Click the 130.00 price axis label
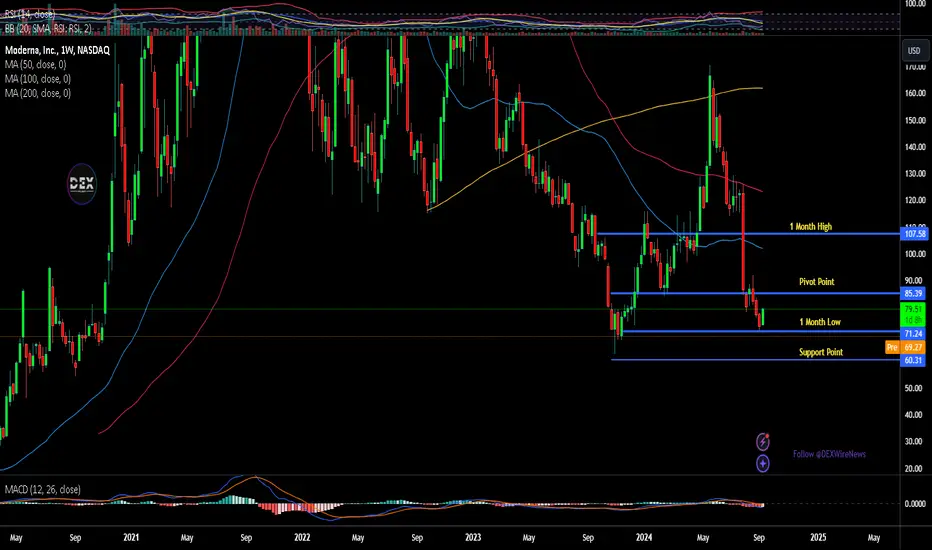Viewport: 932px width, 550px height. point(915,174)
